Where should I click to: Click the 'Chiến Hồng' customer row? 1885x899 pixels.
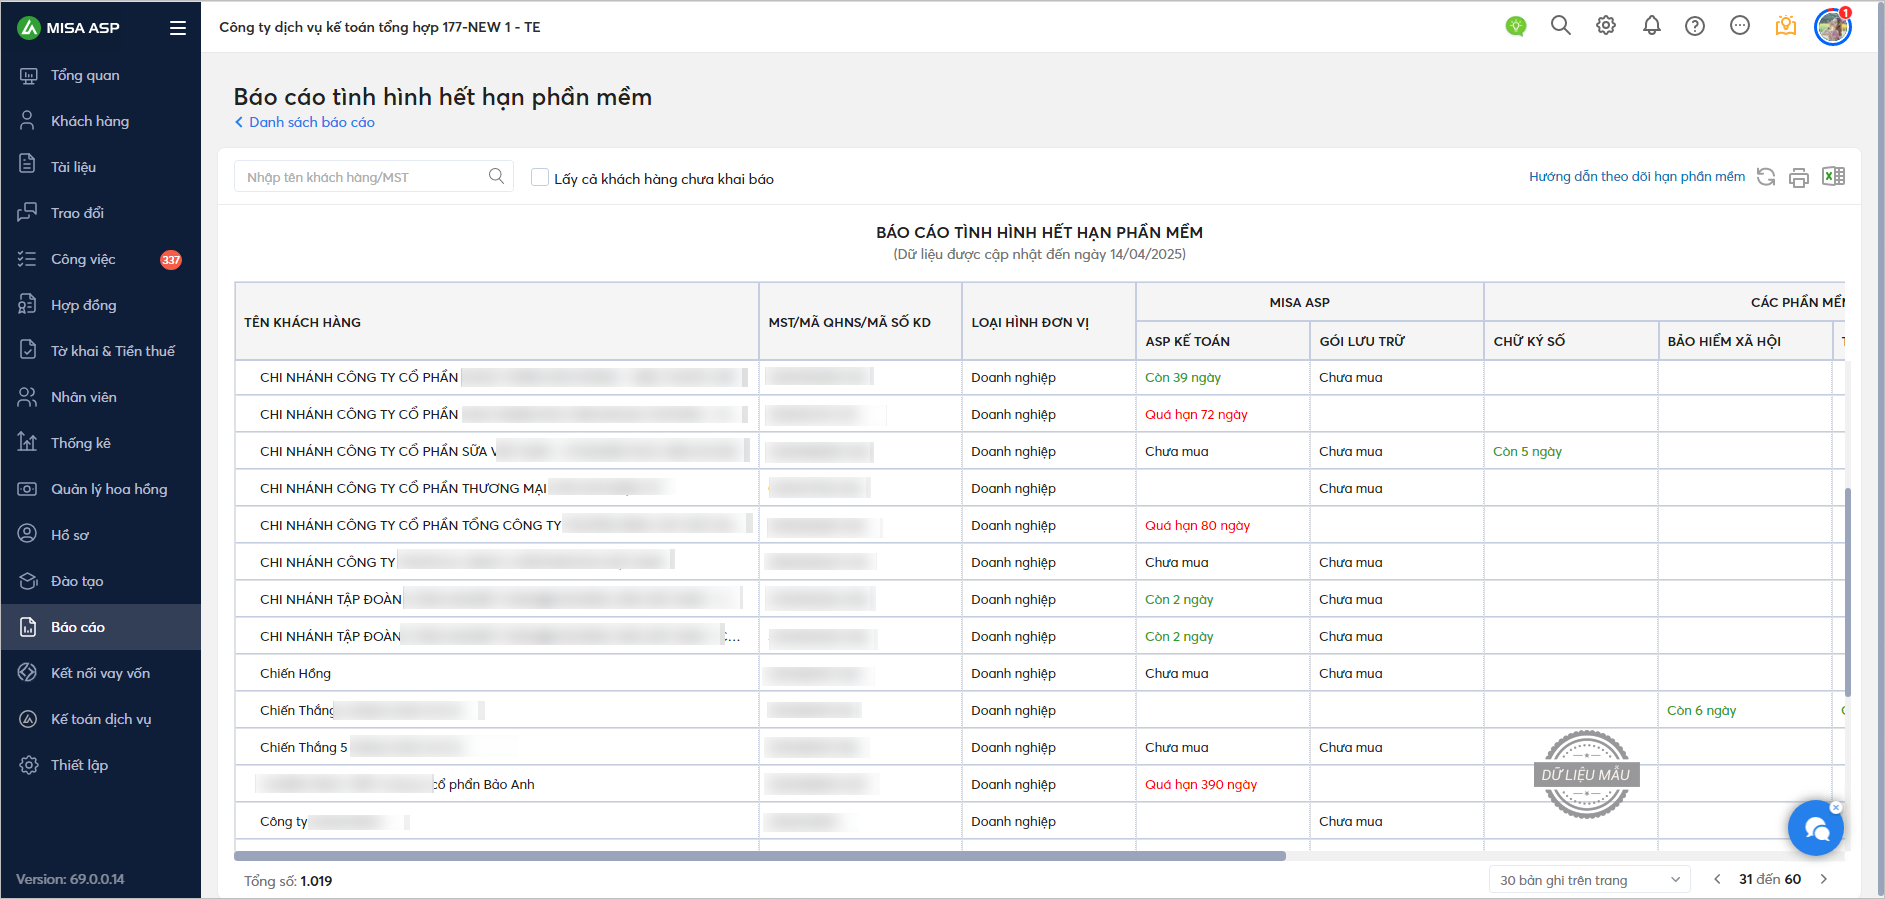point(1040,673)
